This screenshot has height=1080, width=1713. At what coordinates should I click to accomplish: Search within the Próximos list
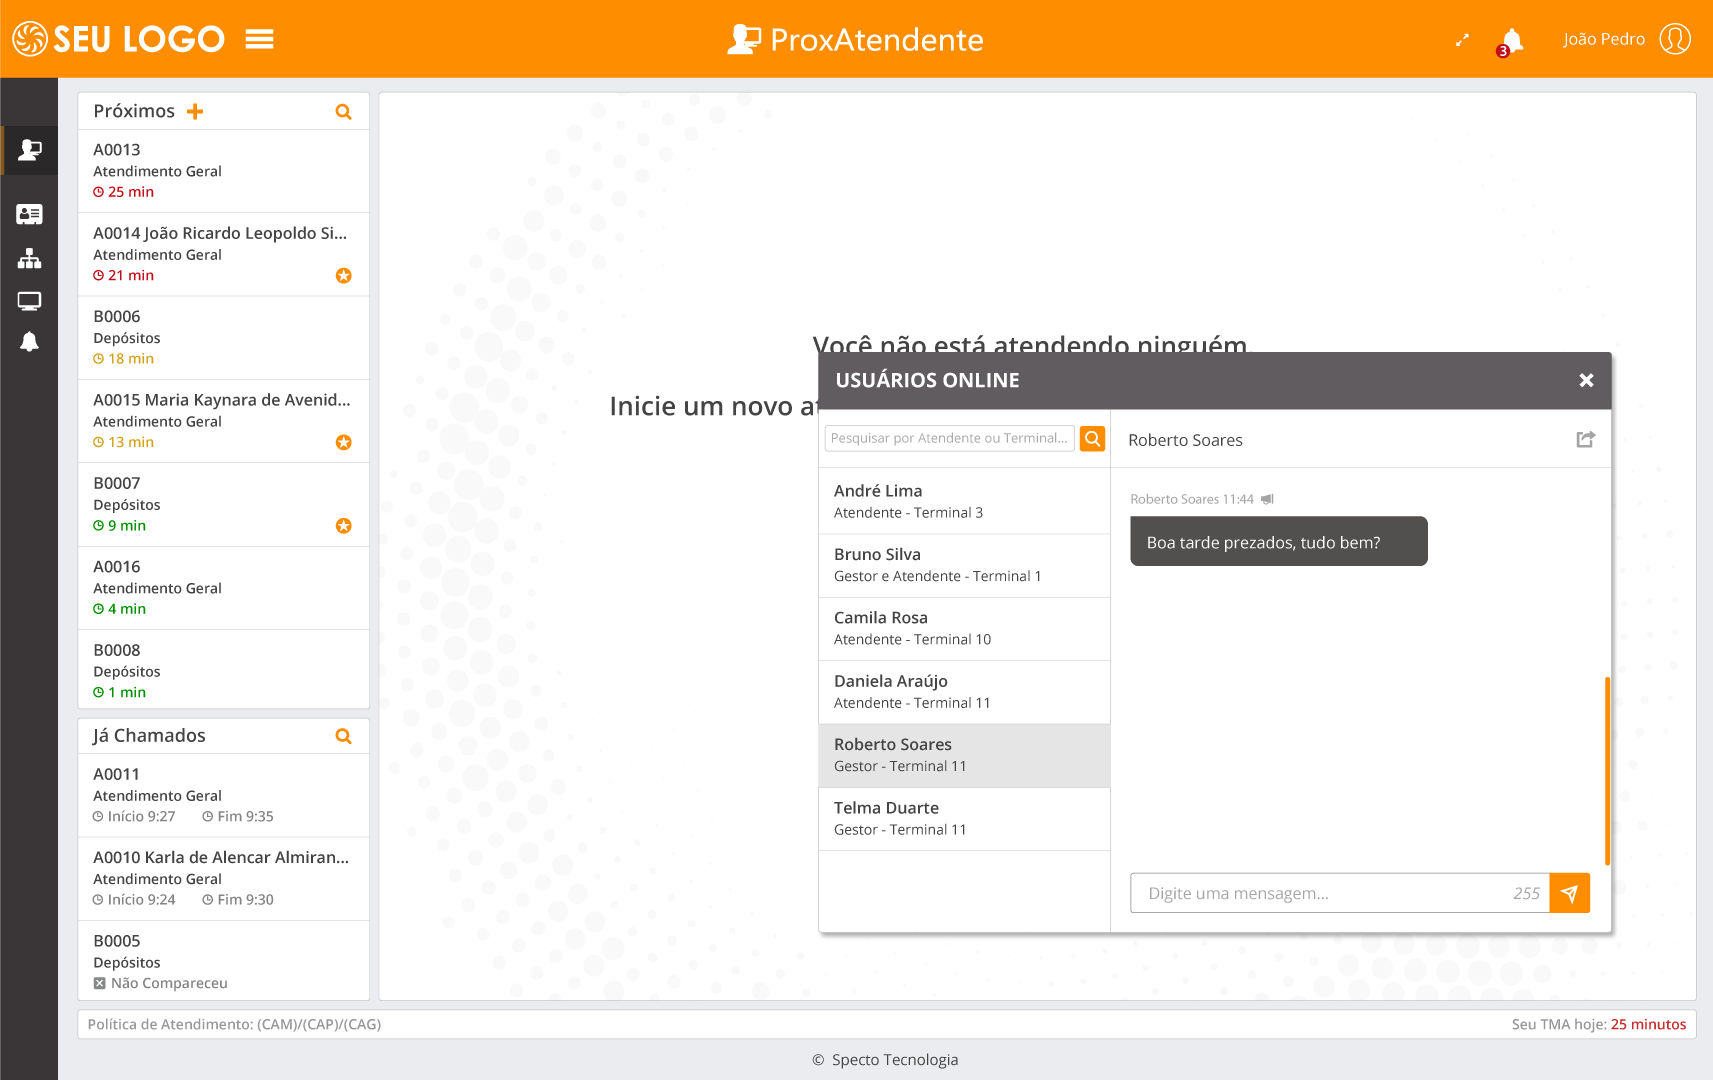pos(343,112)
